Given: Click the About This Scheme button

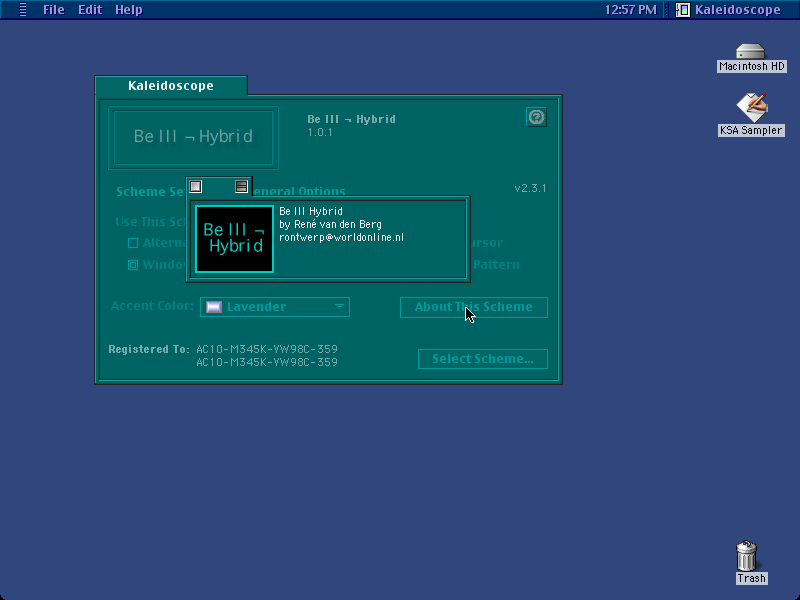Looking at the screenshot, I should (473, 307).
